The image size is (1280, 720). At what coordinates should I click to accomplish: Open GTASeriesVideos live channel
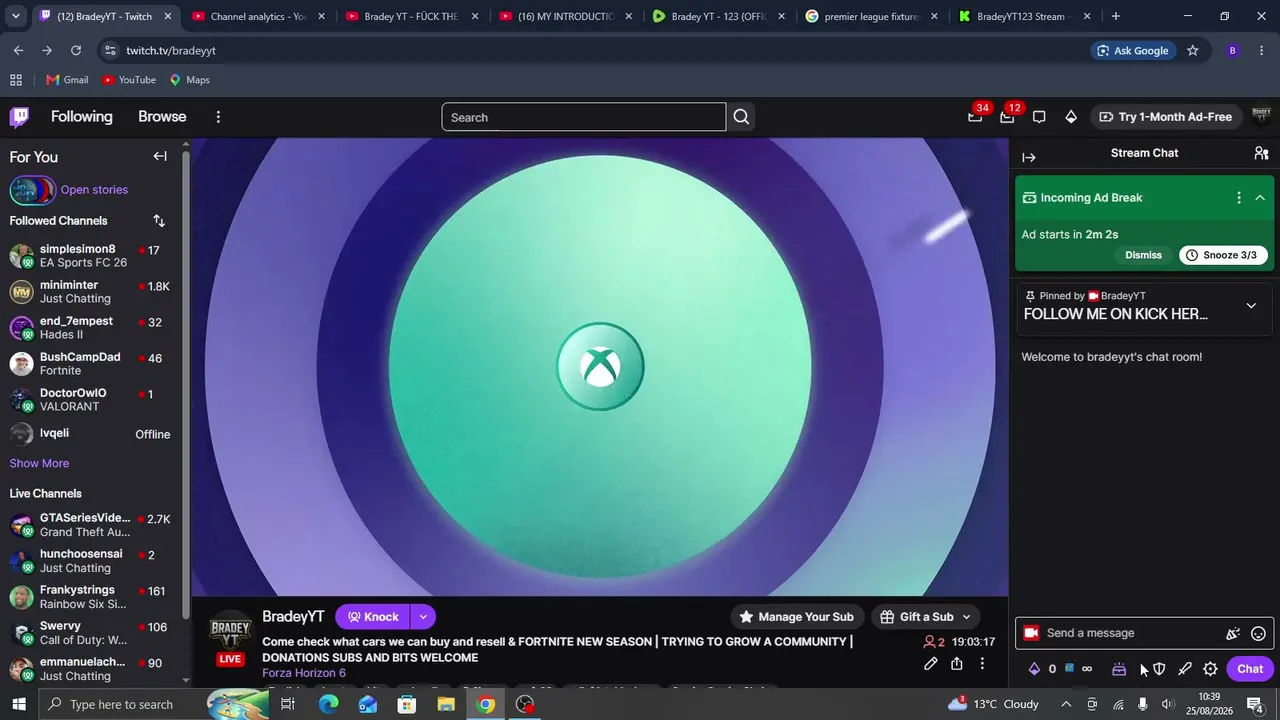click(x=90, y=525)
